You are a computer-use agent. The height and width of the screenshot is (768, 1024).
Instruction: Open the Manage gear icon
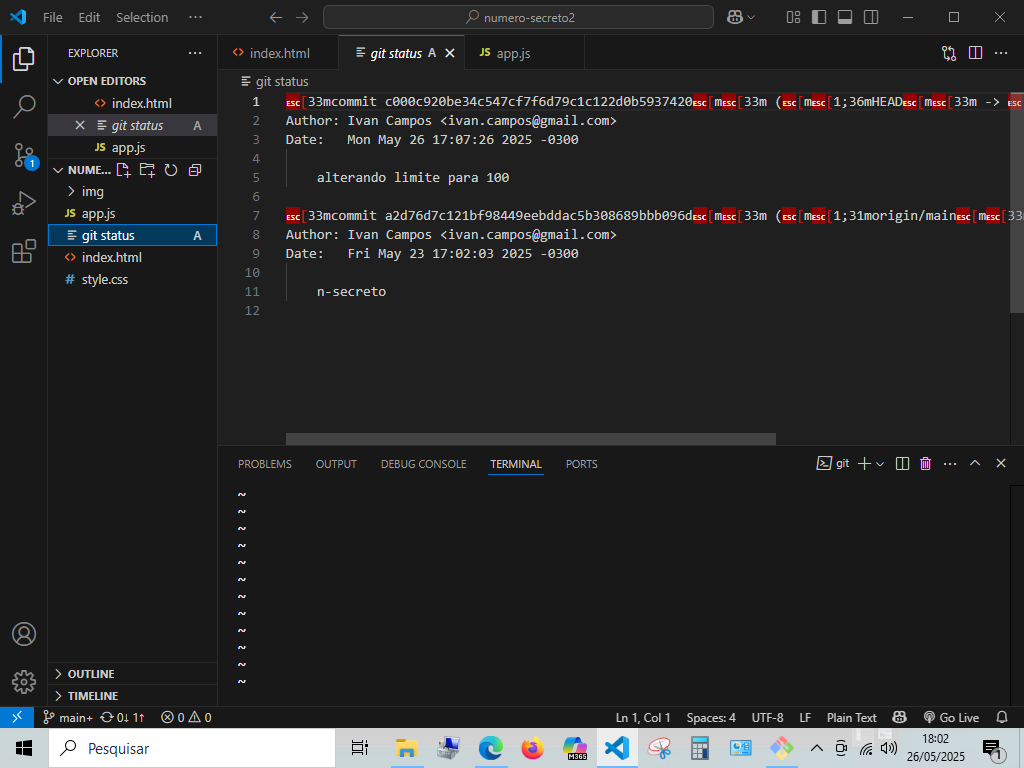pos(24,682)
